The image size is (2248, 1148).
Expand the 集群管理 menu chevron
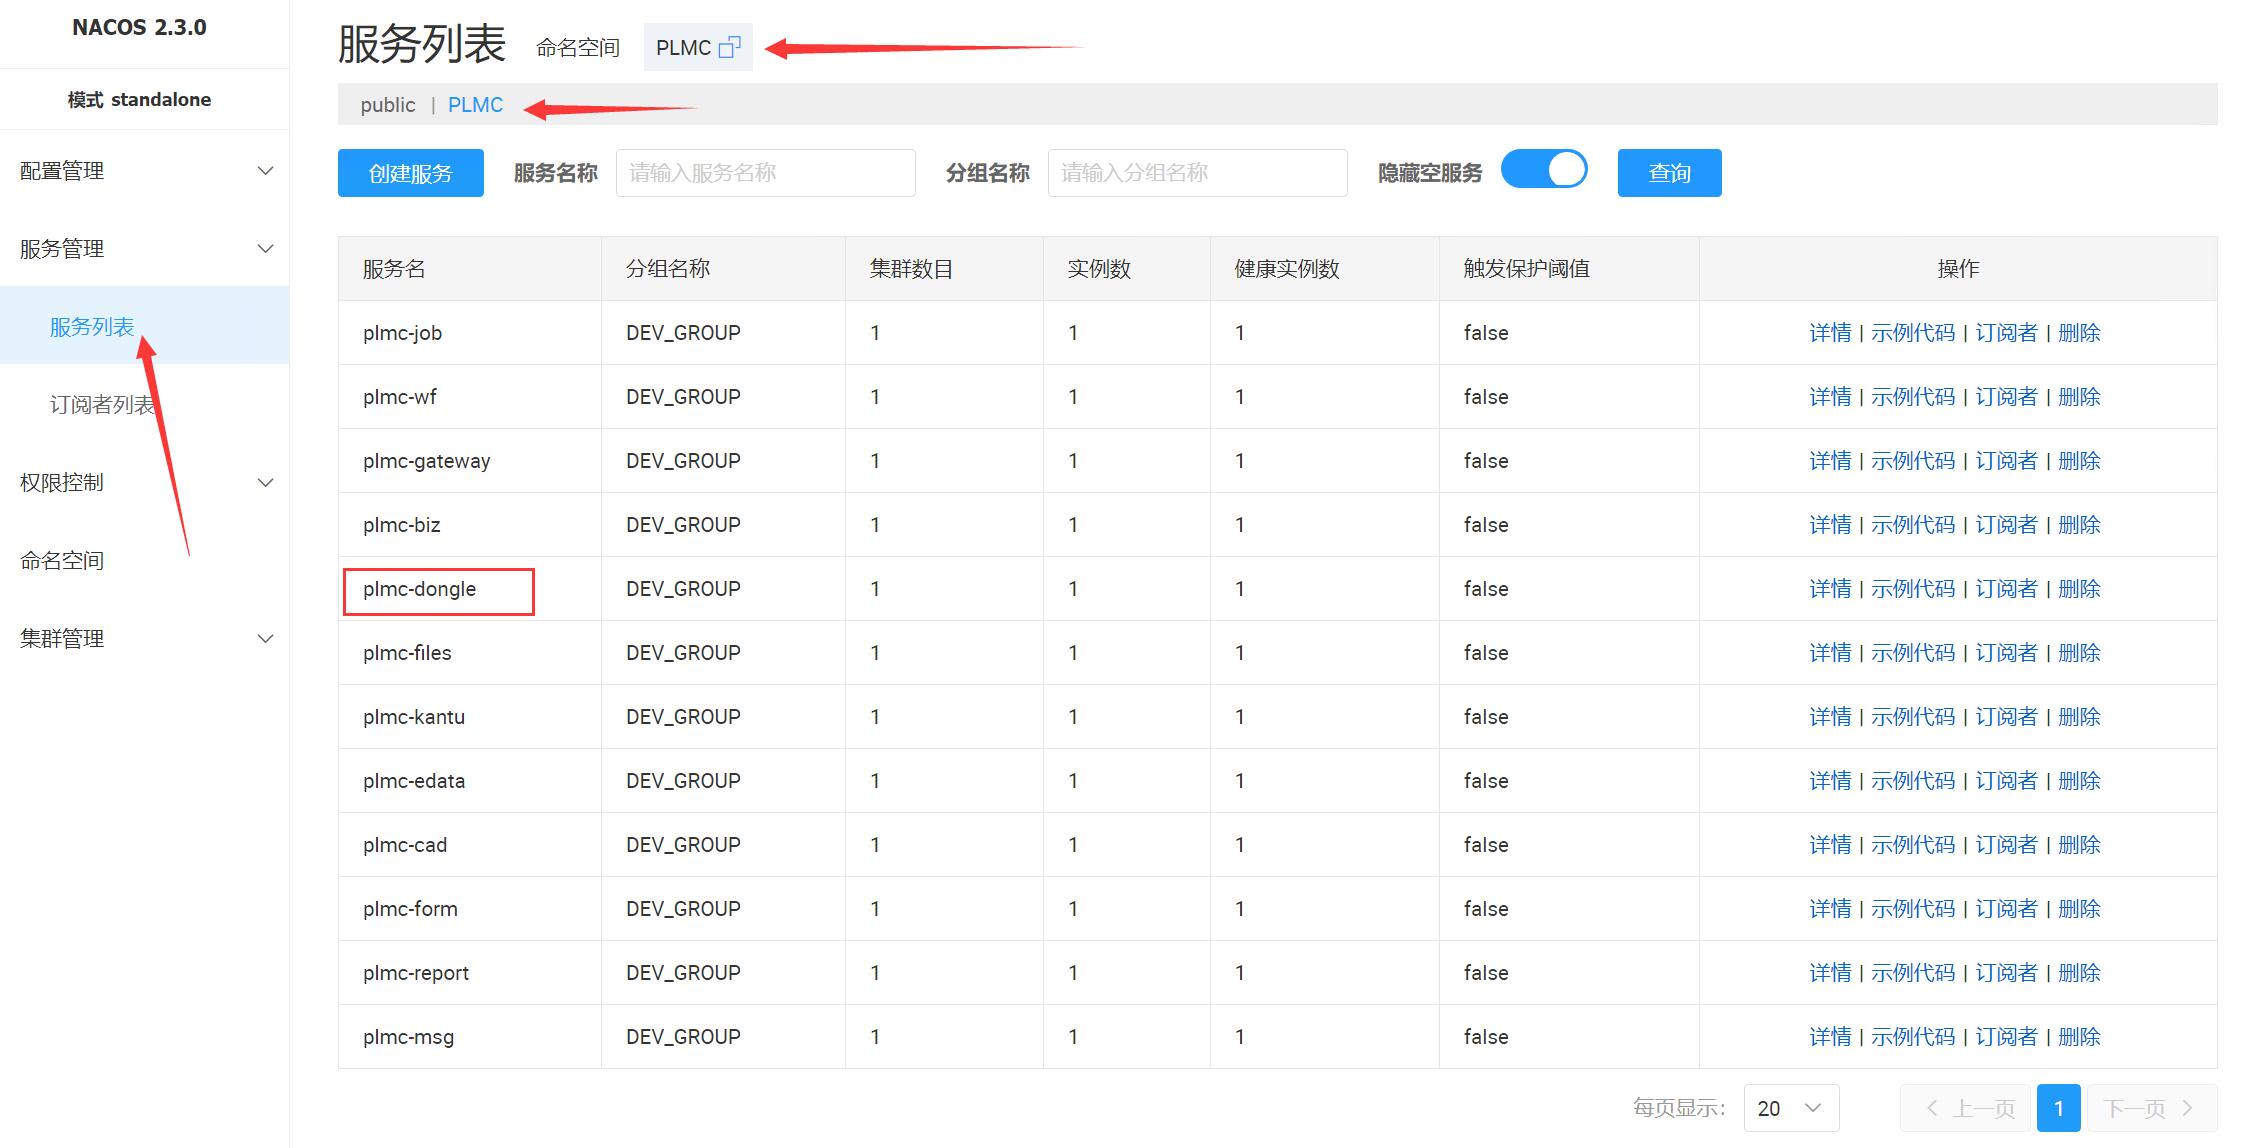pos(266,639)
